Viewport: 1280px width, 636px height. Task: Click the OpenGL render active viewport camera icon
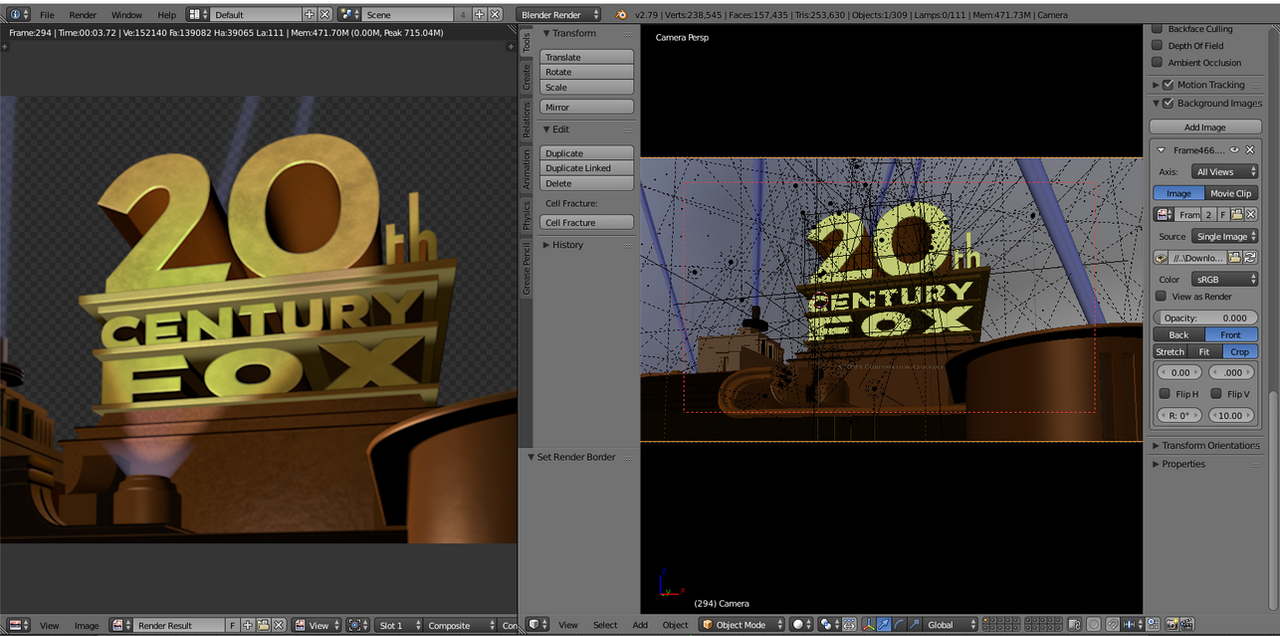coord(1172,625)
